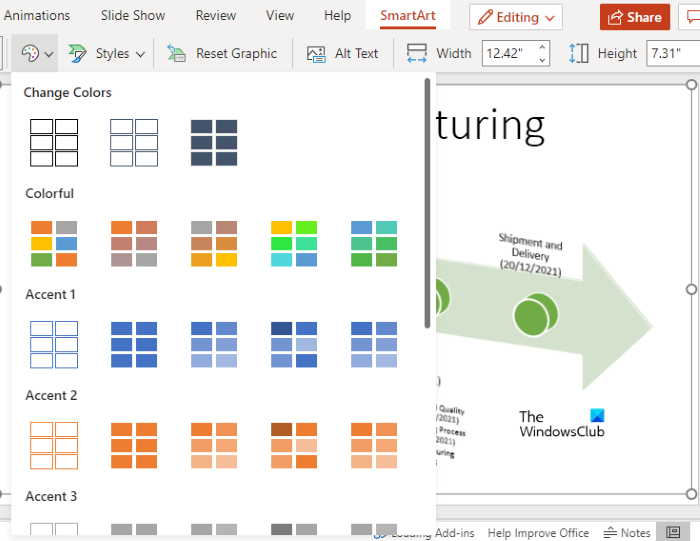700x541 pixels.
Task: Select the first Colorful color scheme
Action: tap(54, 243)
